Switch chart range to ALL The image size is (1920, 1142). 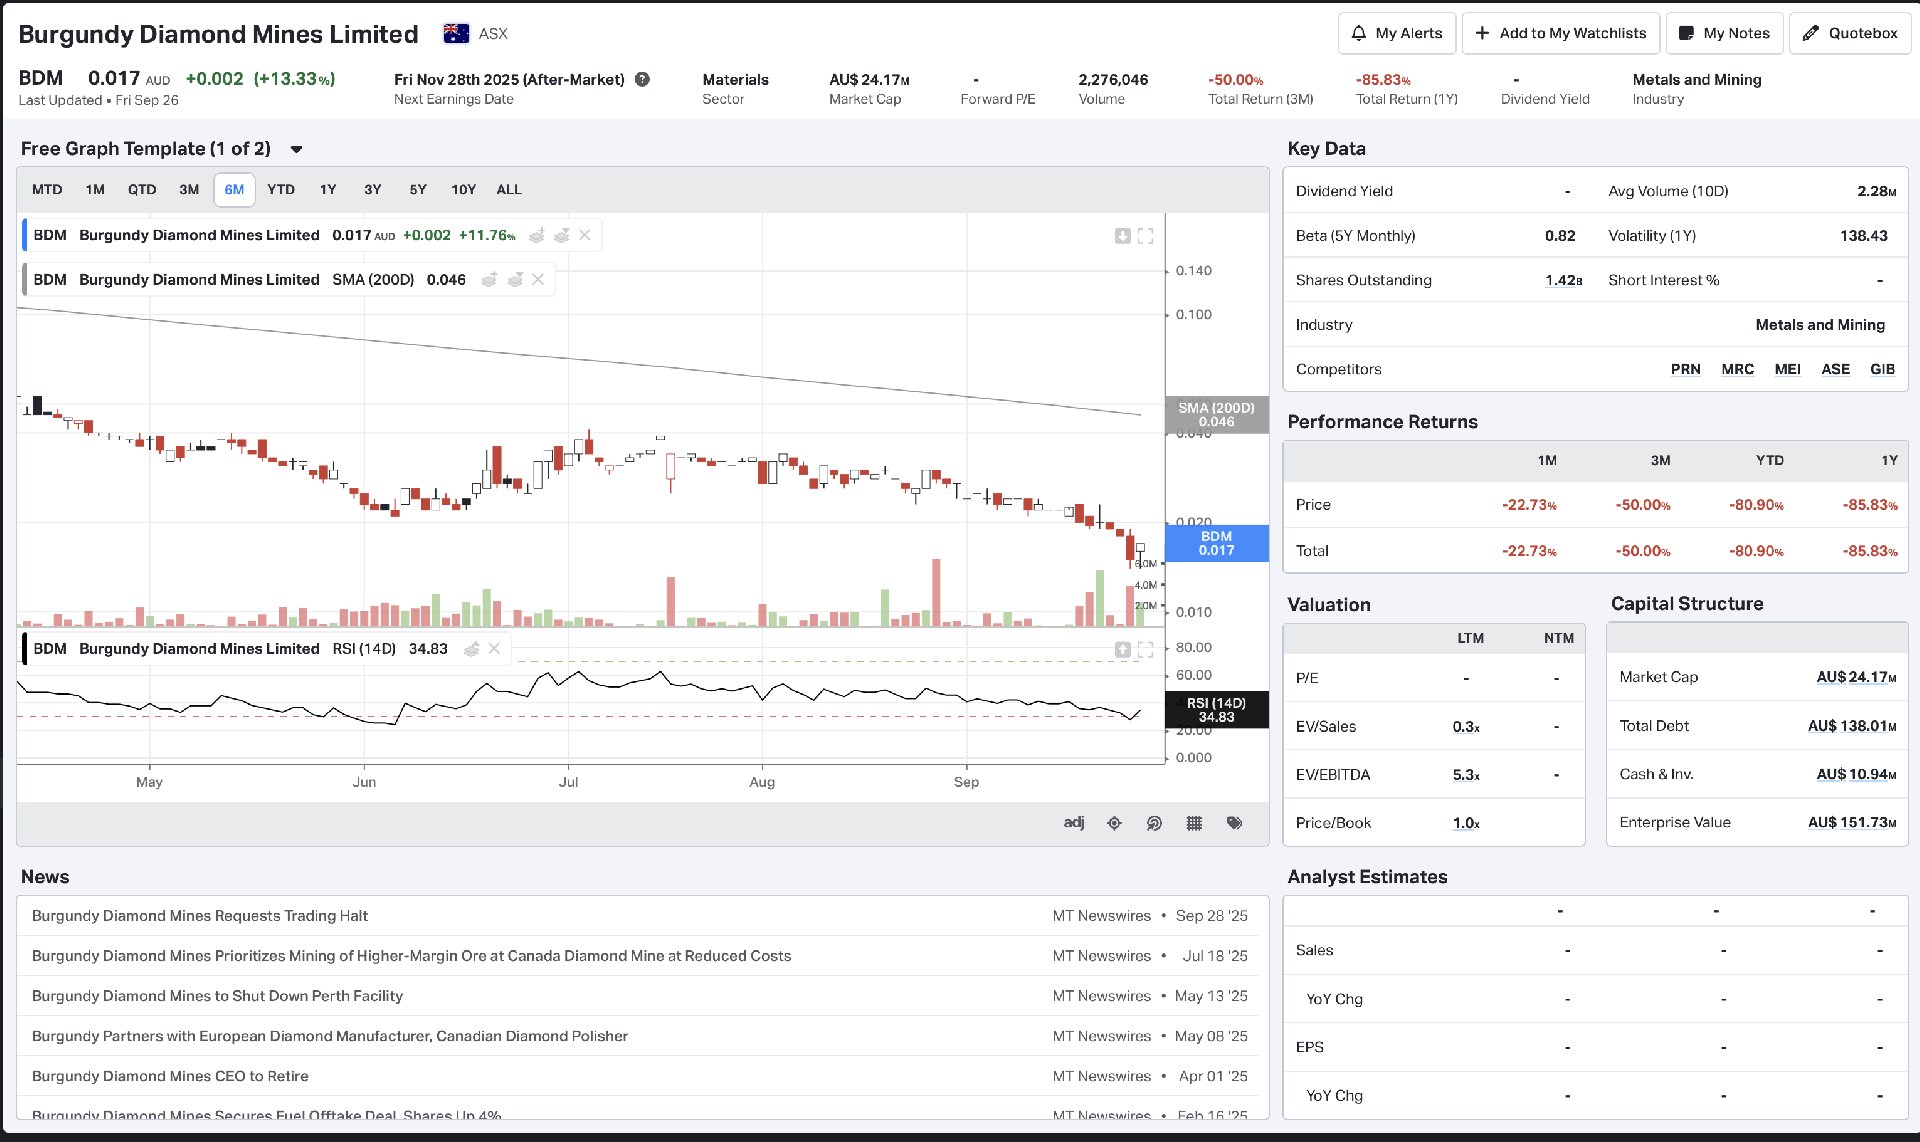click(509, 190)
